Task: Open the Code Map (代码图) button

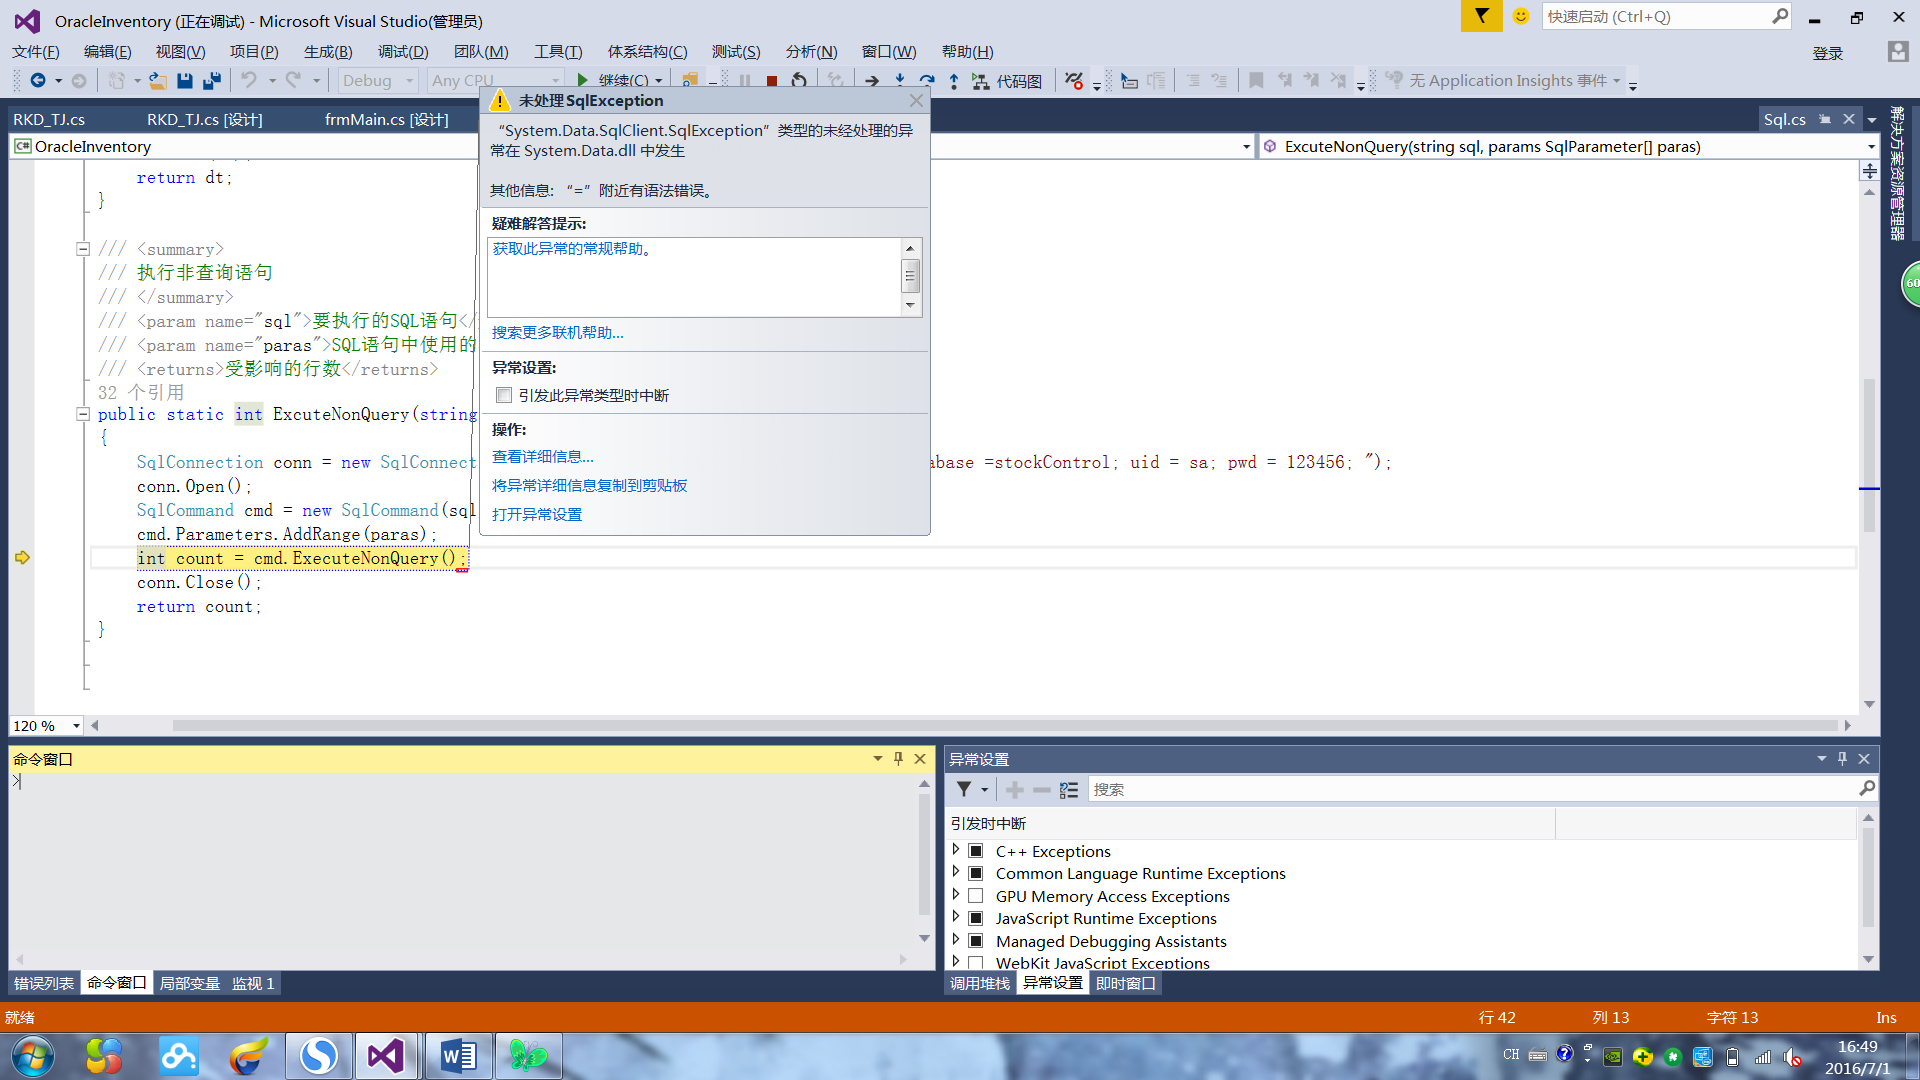Action: [1007, 81]
